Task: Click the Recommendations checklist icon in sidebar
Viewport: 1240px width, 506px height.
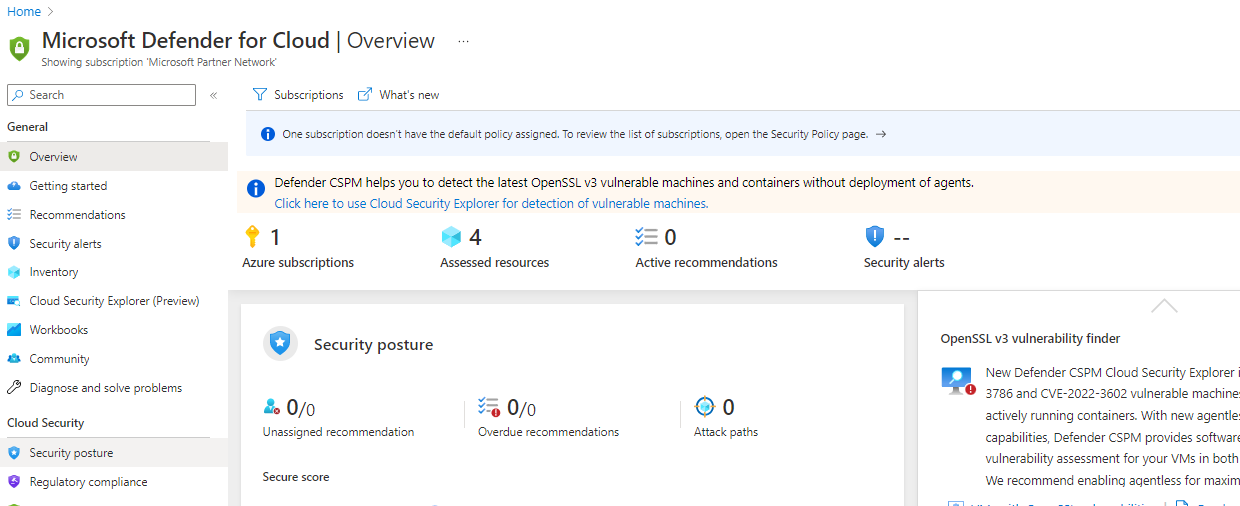Action: 14,215
